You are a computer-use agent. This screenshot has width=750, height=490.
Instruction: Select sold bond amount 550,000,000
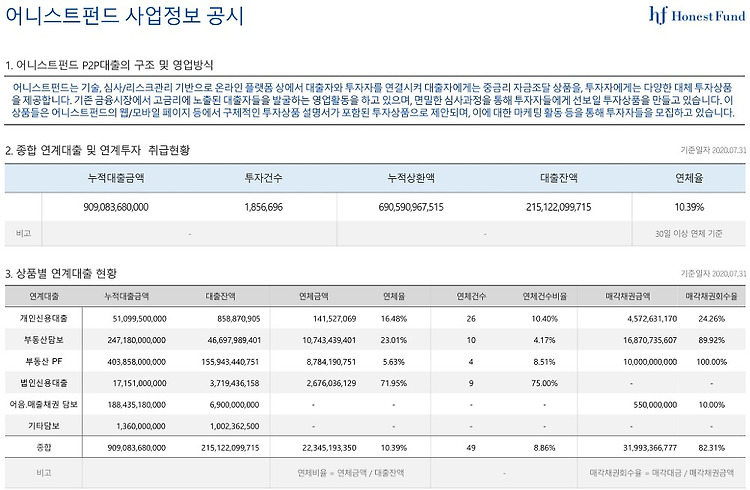(x=655, y=405)
